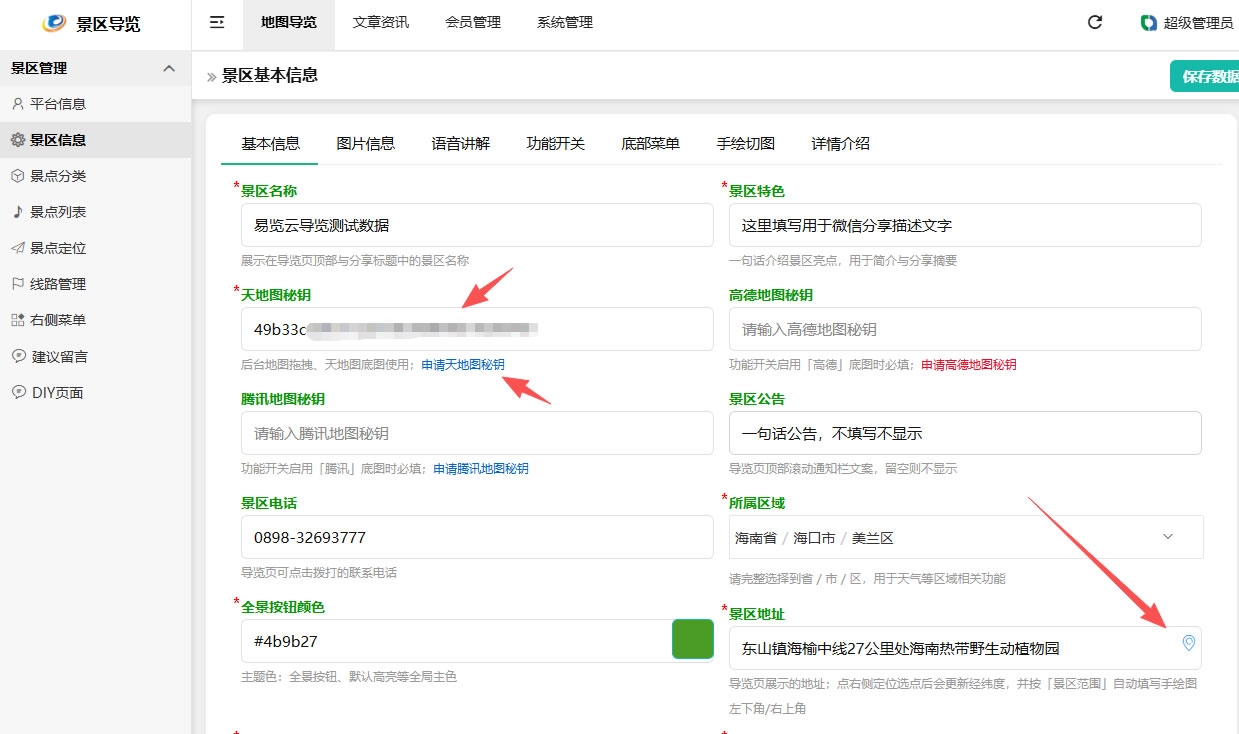Click the location pin icon in 景区地址
Image resolution: width=1239 pixels, height=734 pixels.
coord(1189,643)
